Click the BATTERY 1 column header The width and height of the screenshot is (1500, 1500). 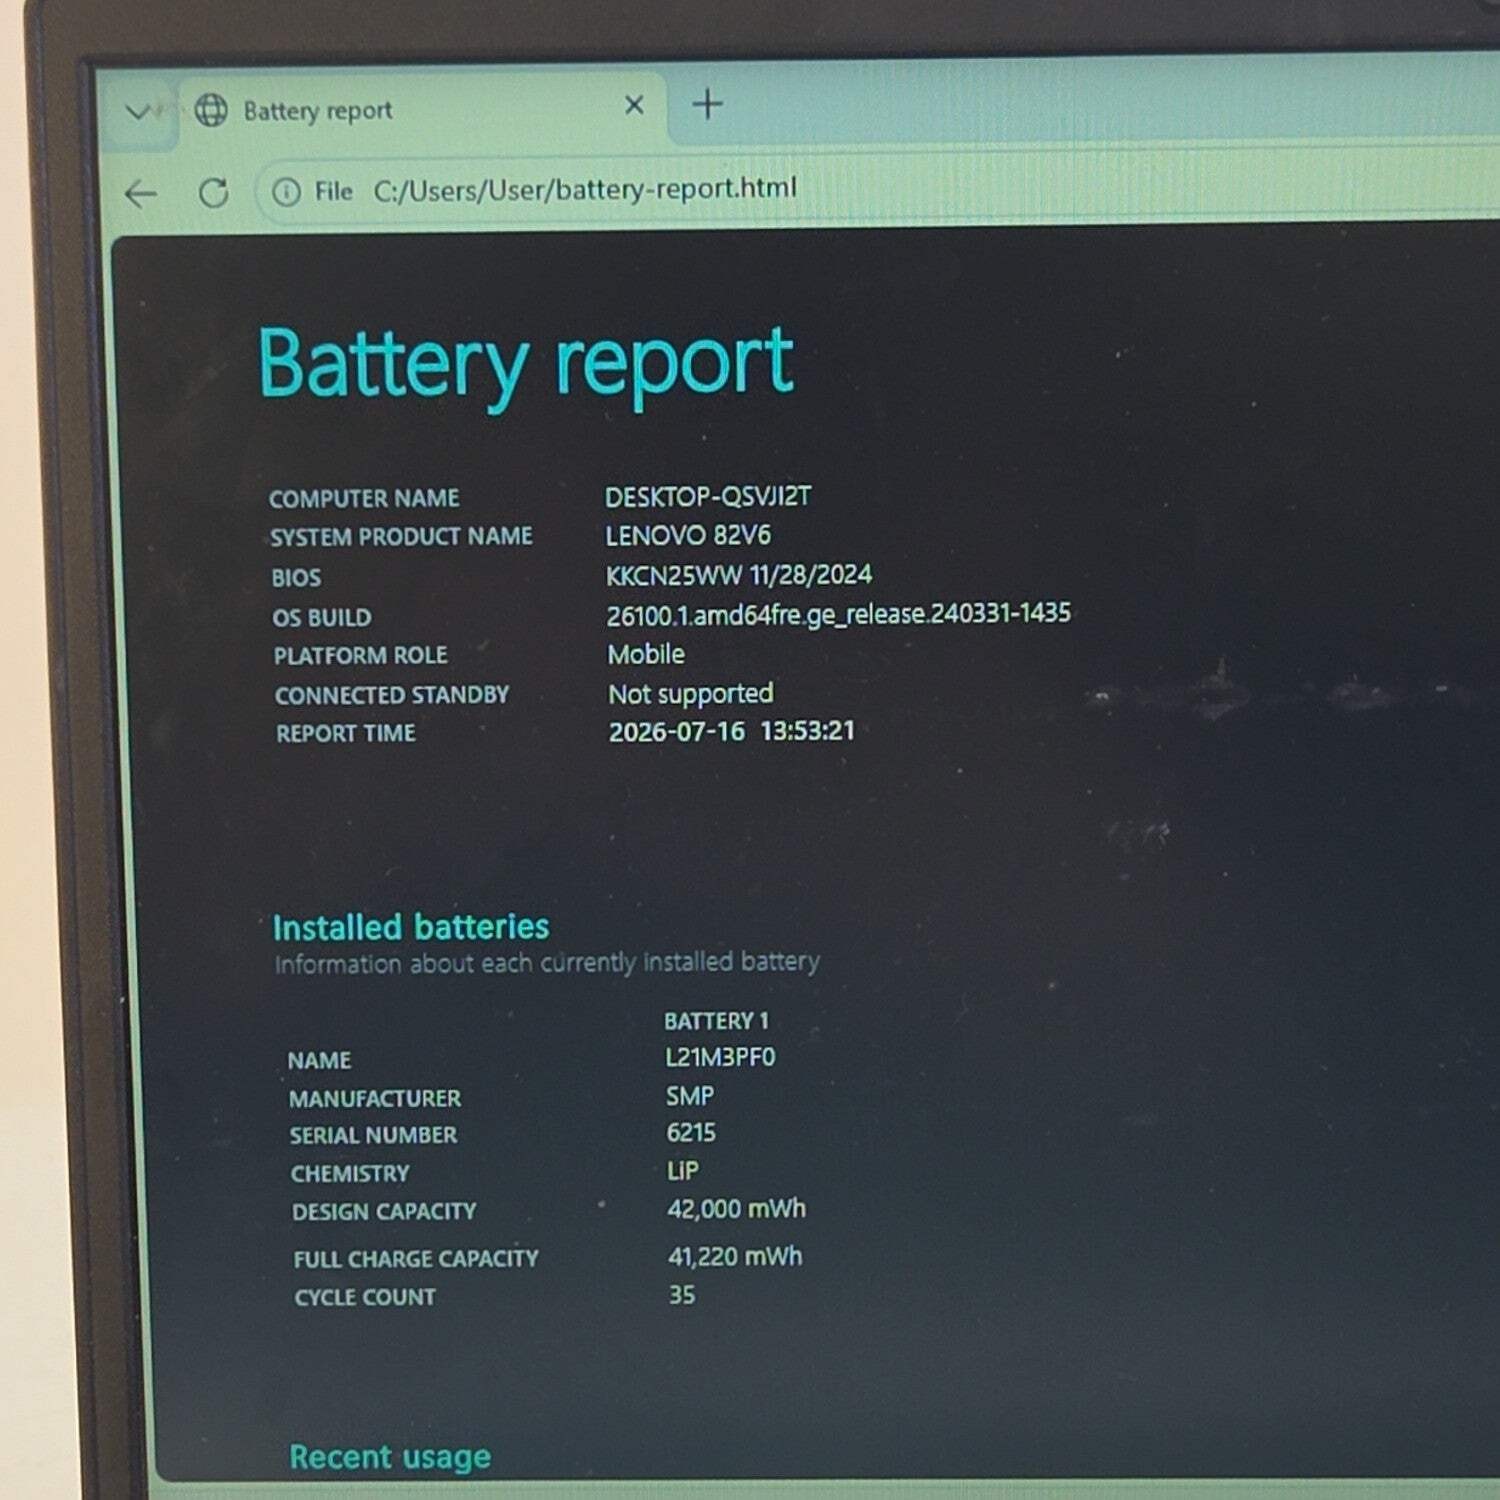coord(716,1021)
